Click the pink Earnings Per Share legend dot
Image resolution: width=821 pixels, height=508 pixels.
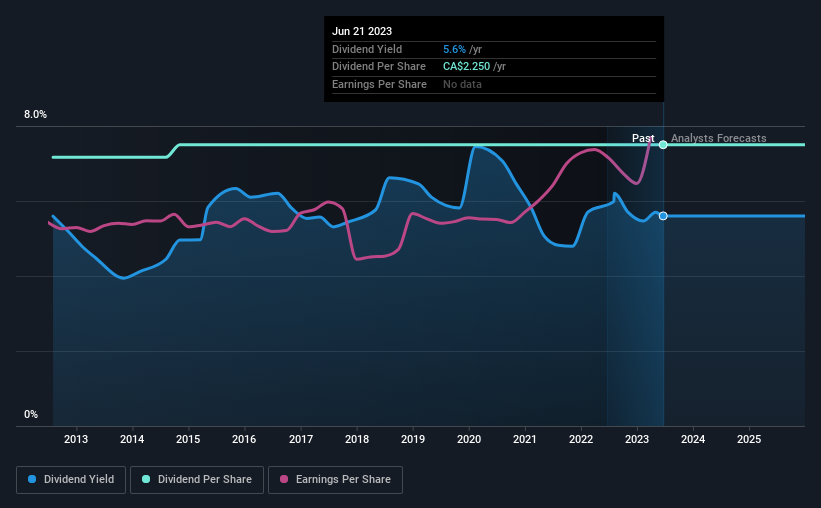[284, 479]
